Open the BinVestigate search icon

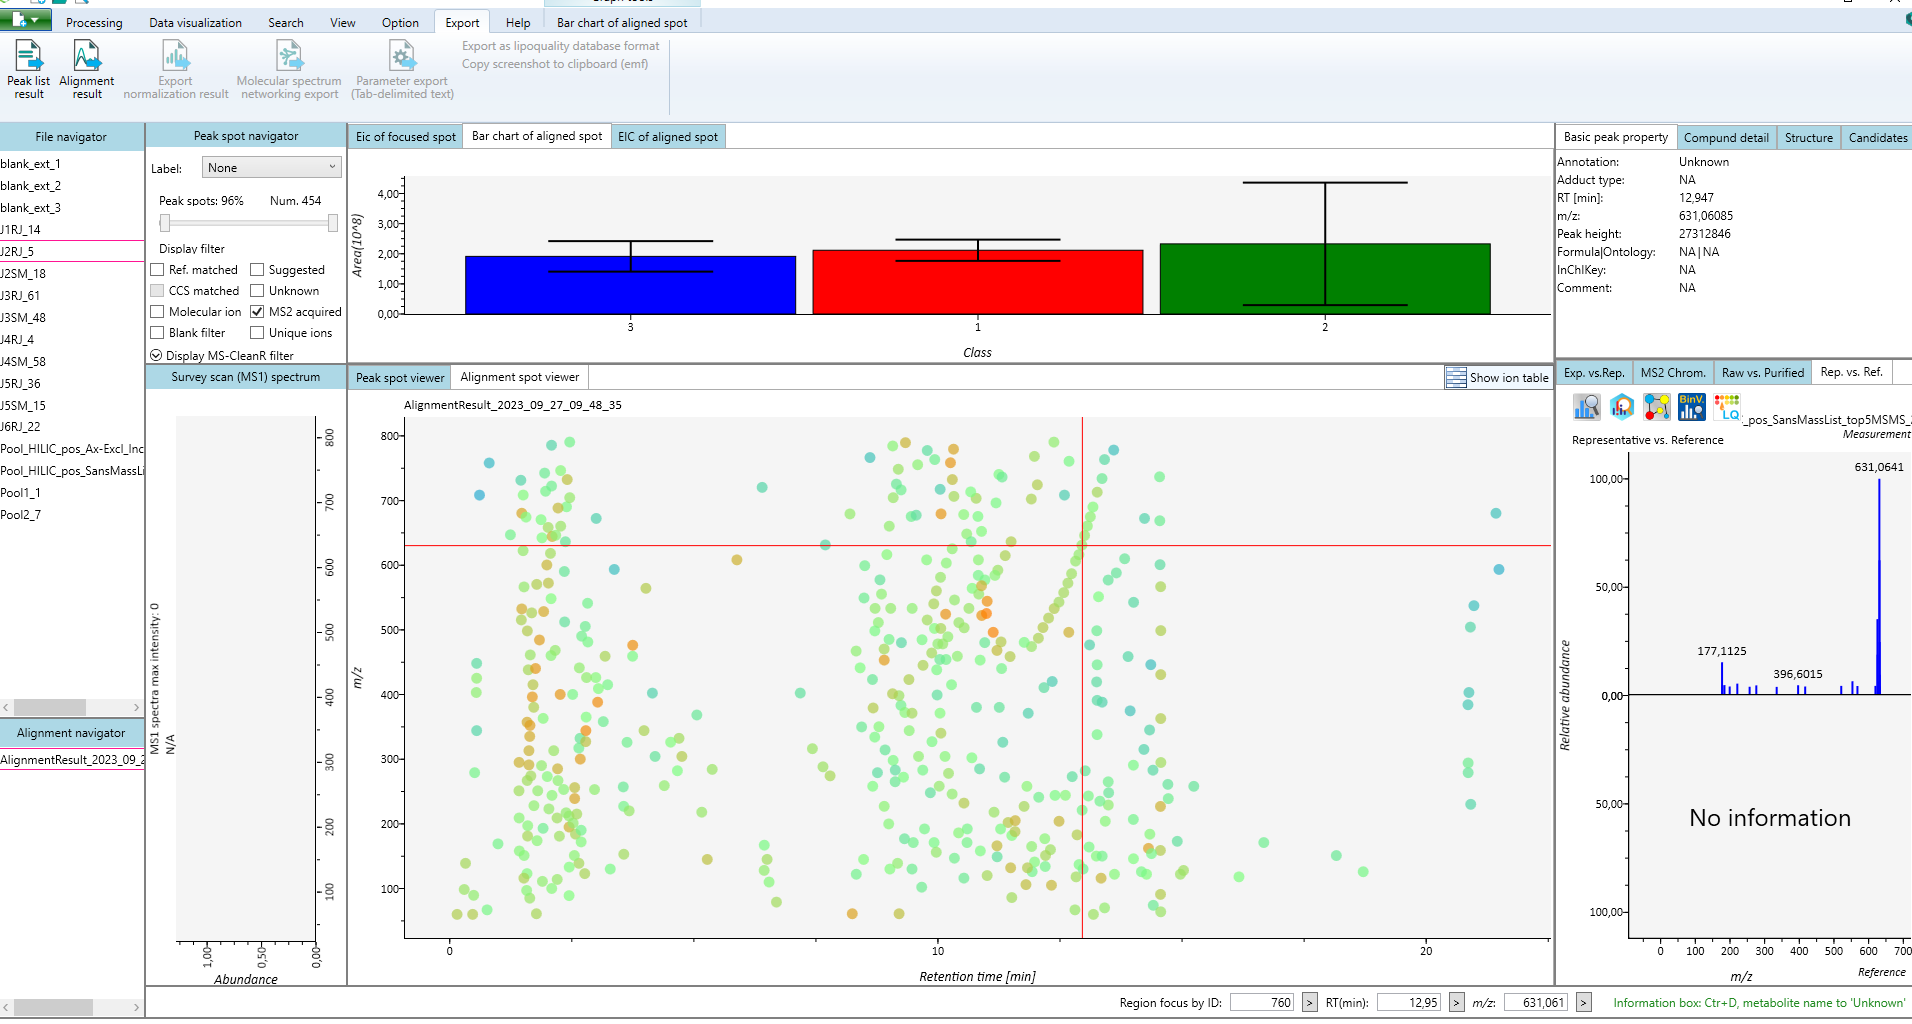click(1691, 407)
